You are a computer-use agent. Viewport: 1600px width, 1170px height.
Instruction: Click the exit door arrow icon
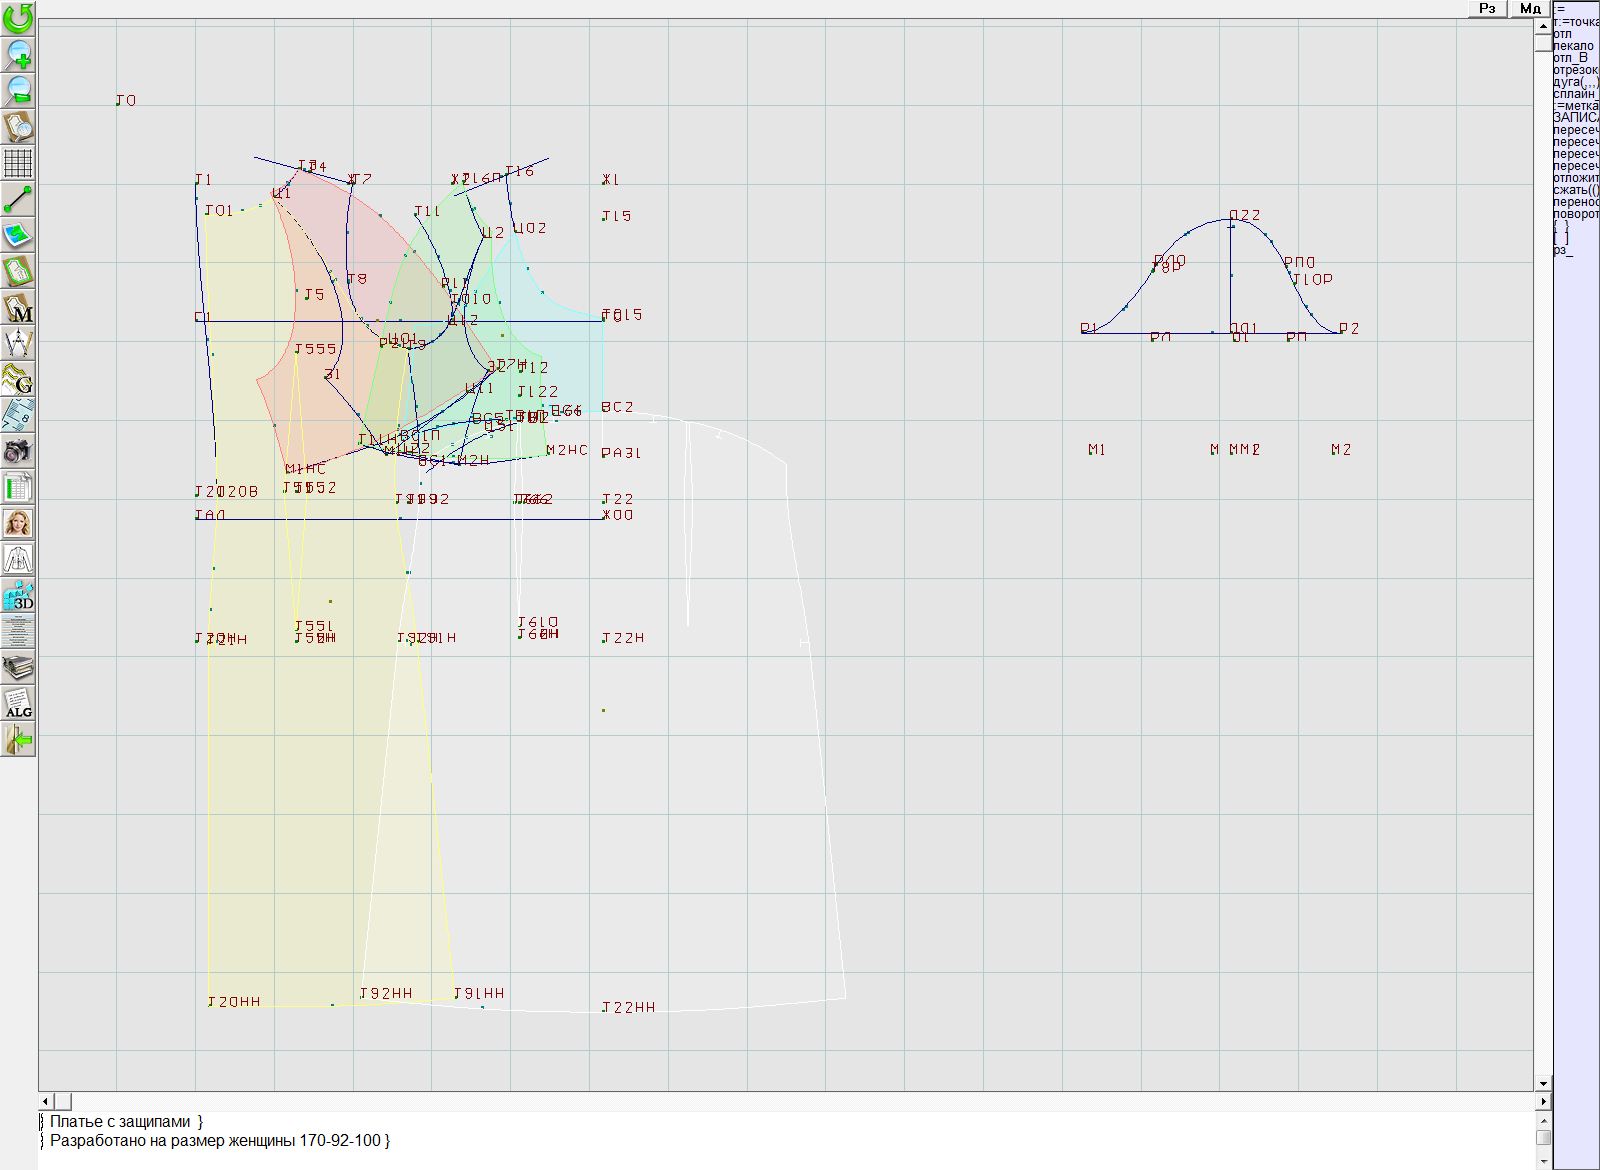[18, 740]
